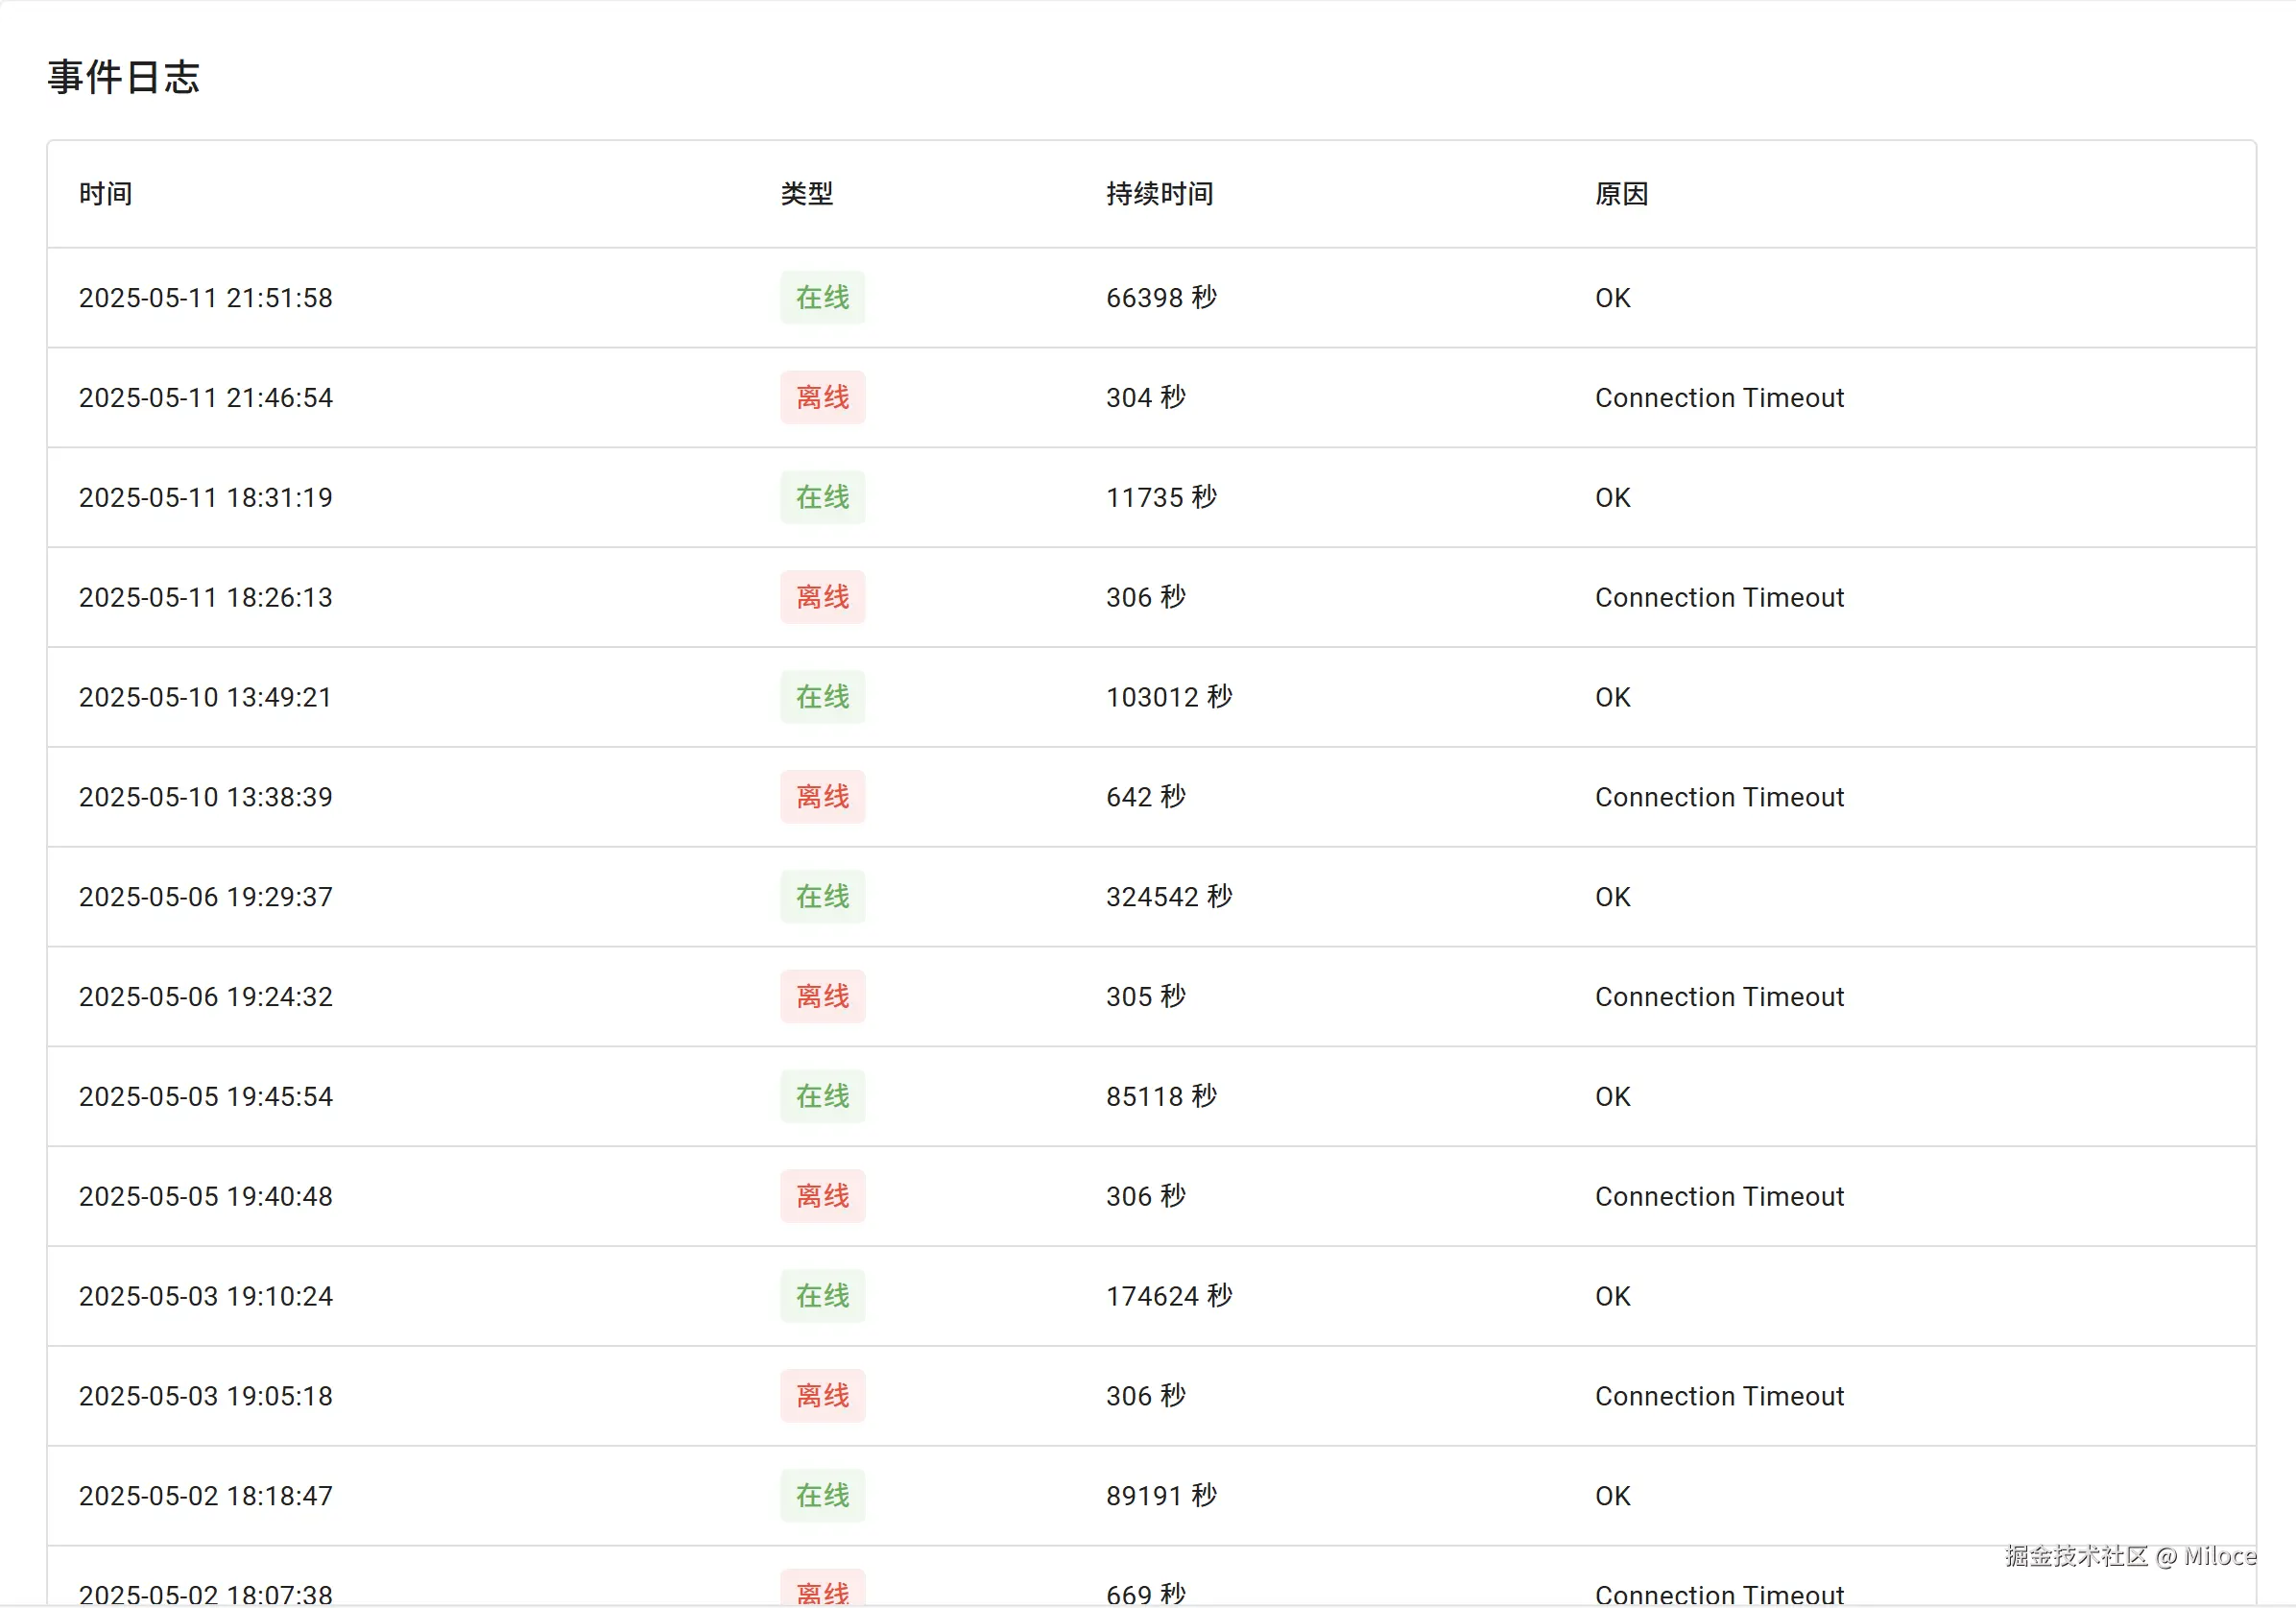This screenshot has width=2296, height=1608.
Task: Click the 时间 column header to sort
Action: (x=105, y=194)
